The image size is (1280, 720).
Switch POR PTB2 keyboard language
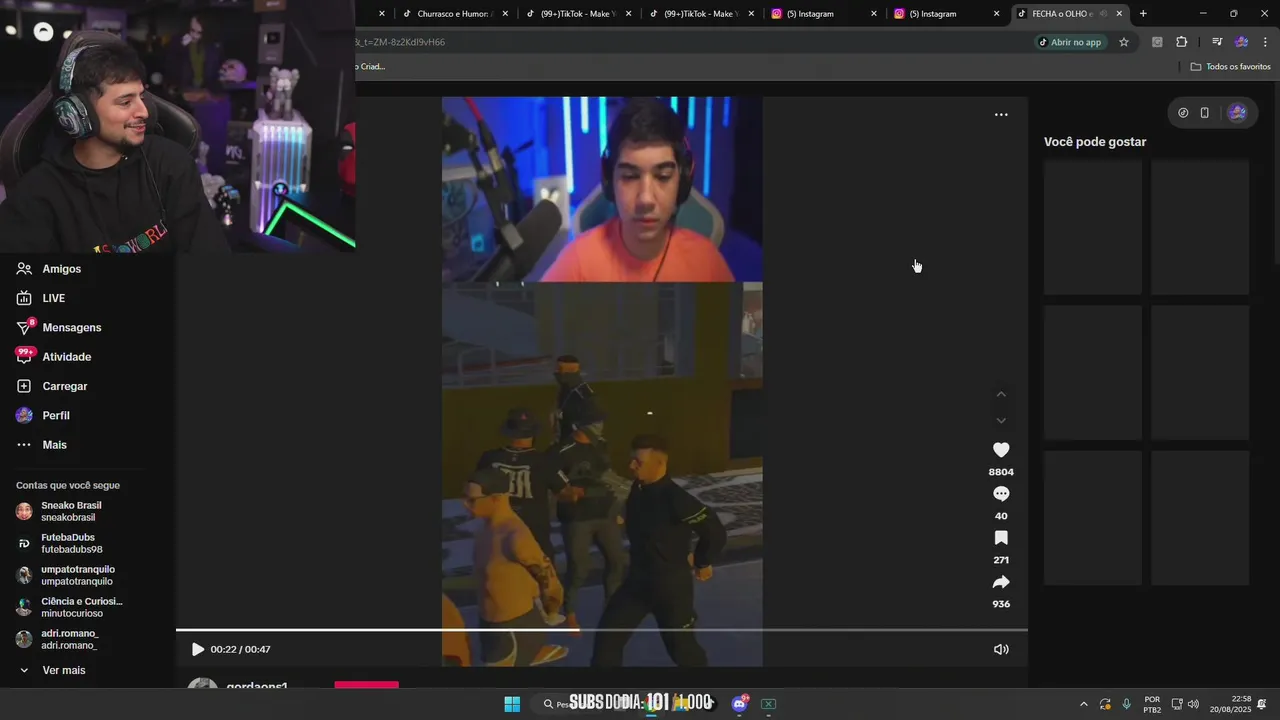[1152, 704]
